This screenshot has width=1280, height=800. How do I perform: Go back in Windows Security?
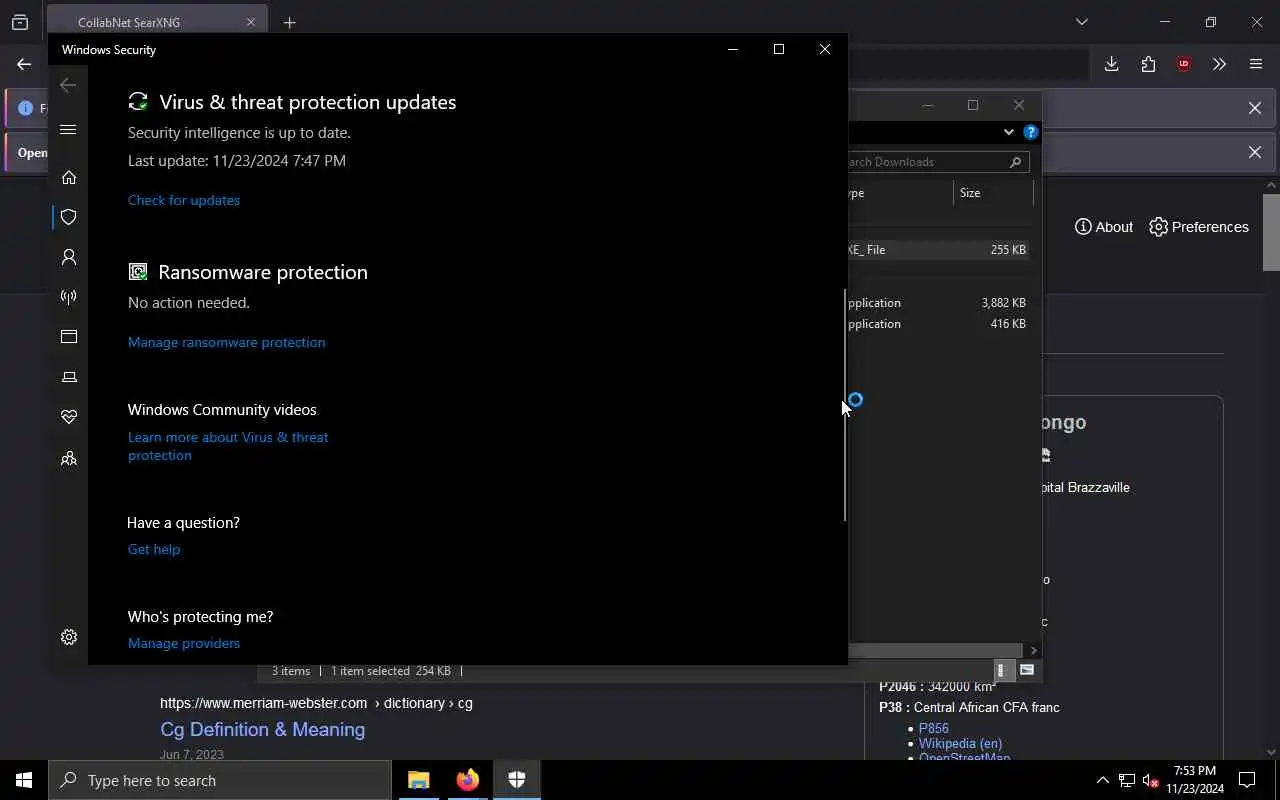pos(68,85)
